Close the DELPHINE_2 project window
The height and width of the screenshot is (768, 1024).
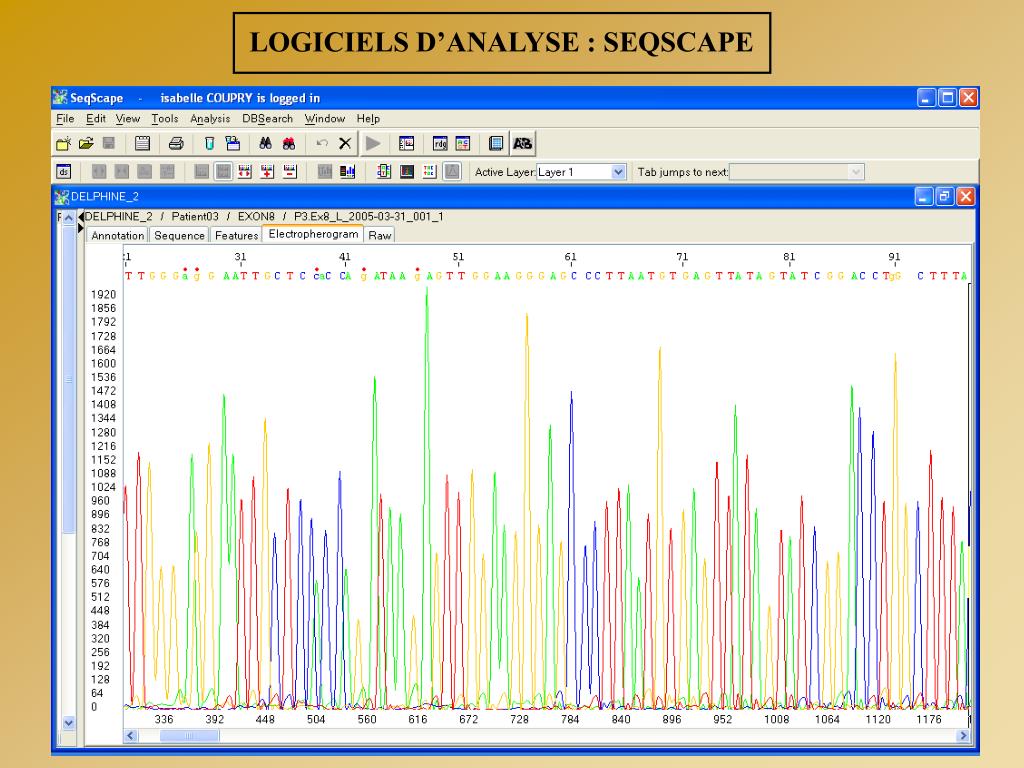coord(966,197)
